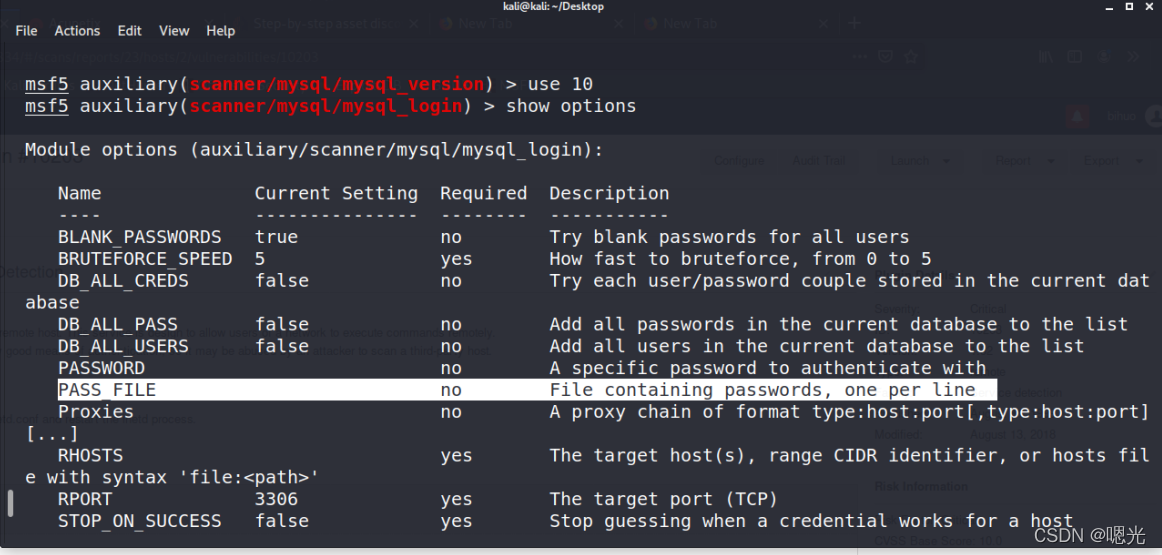
Task: Click 'Module options' header line
Action: [314, 150]
